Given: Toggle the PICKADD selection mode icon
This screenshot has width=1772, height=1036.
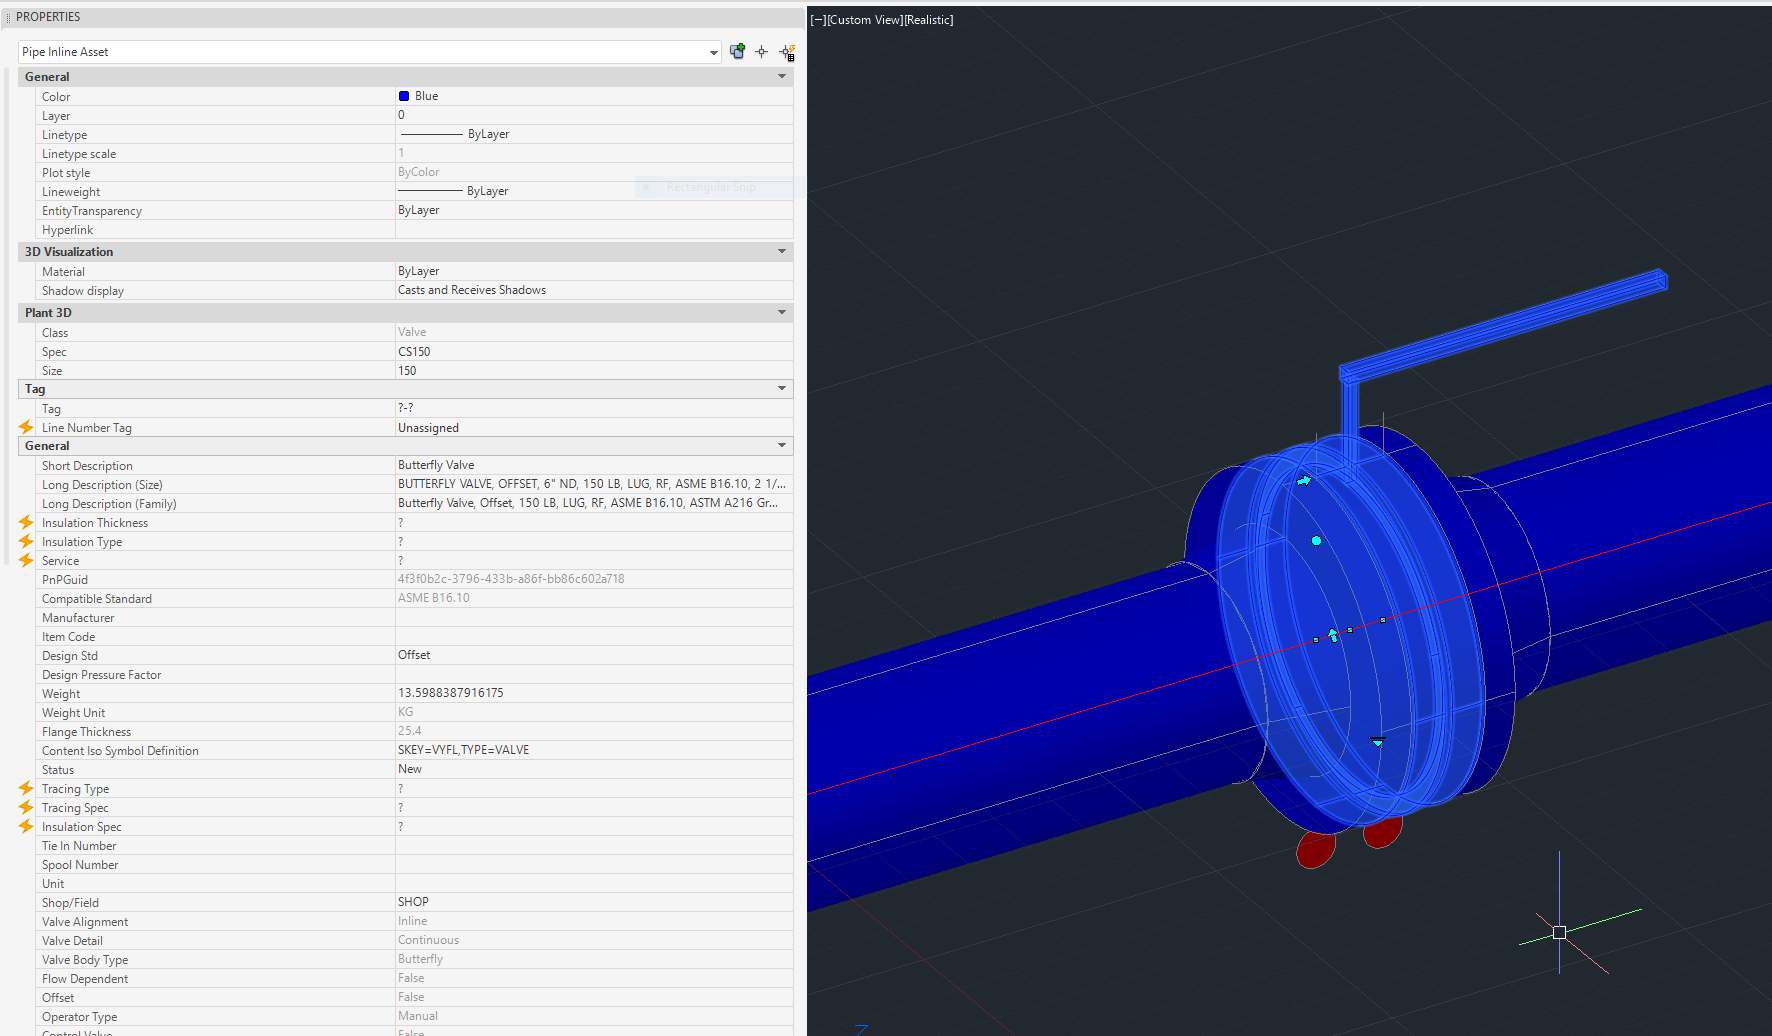Looking at the screenshot, I should (737, 52).
